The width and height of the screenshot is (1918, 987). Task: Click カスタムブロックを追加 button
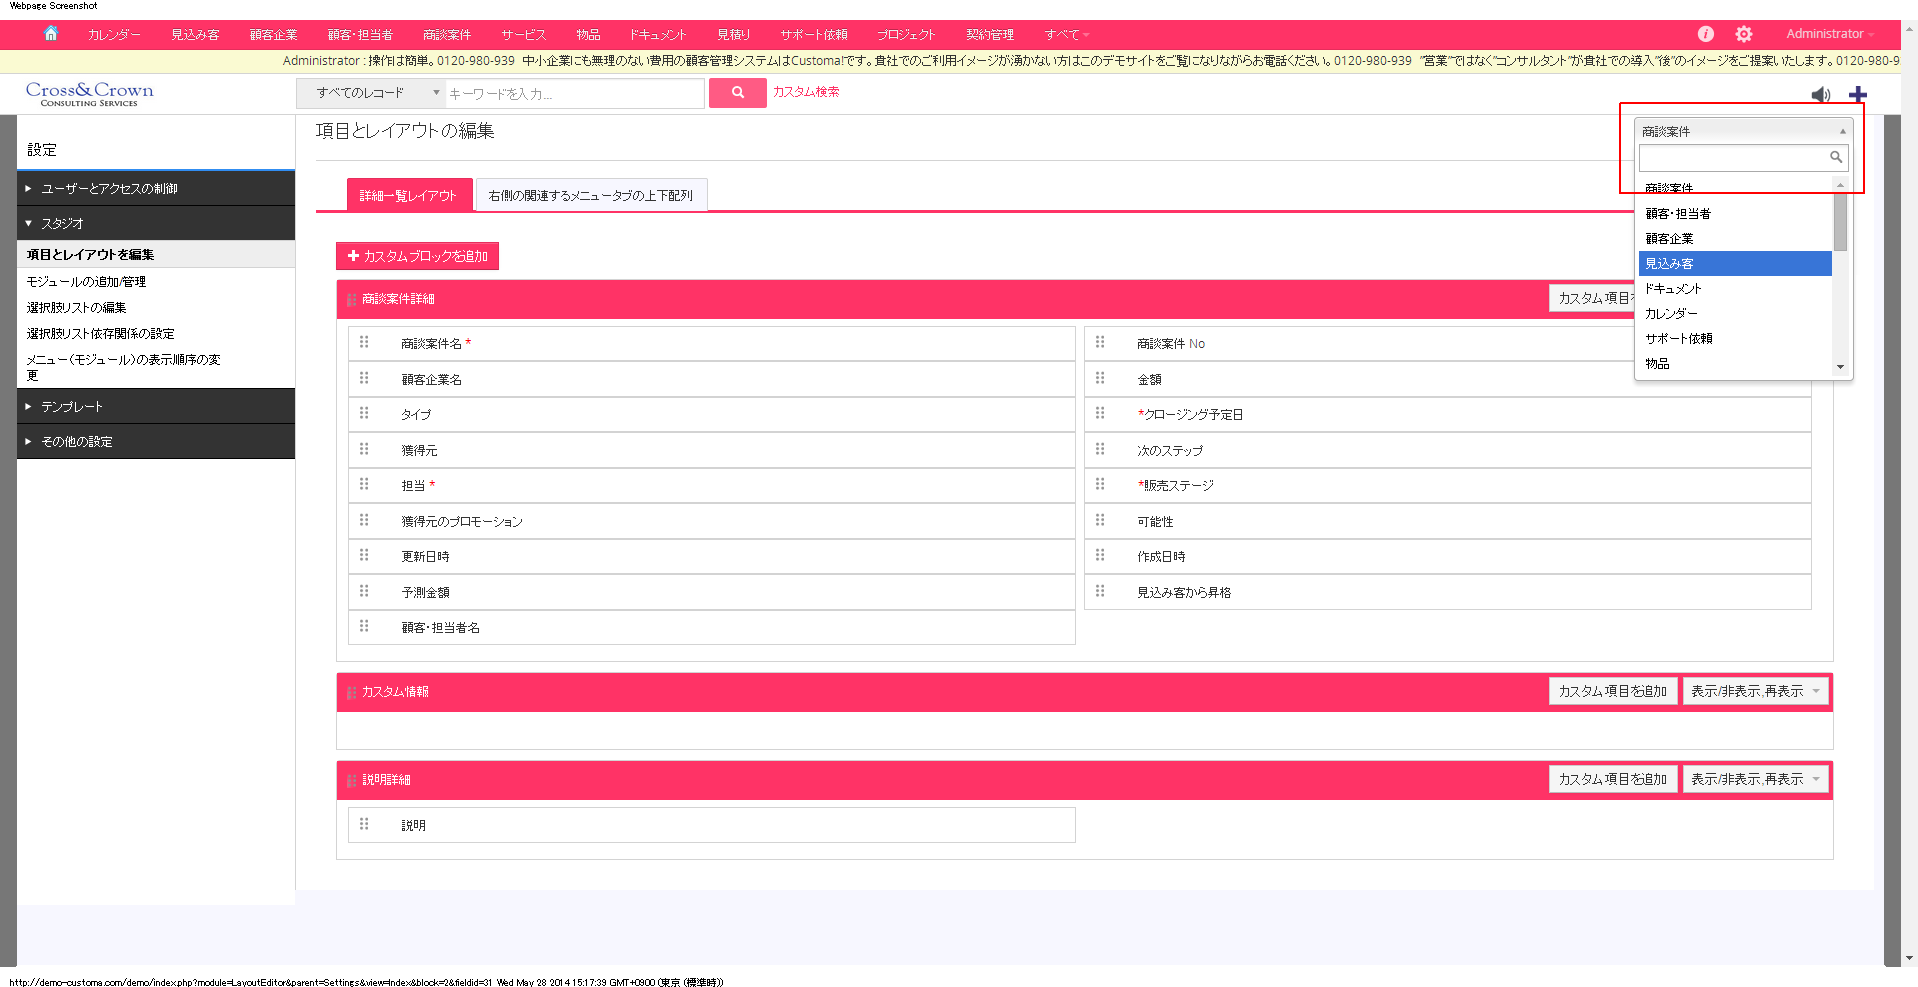pos(417,256)
